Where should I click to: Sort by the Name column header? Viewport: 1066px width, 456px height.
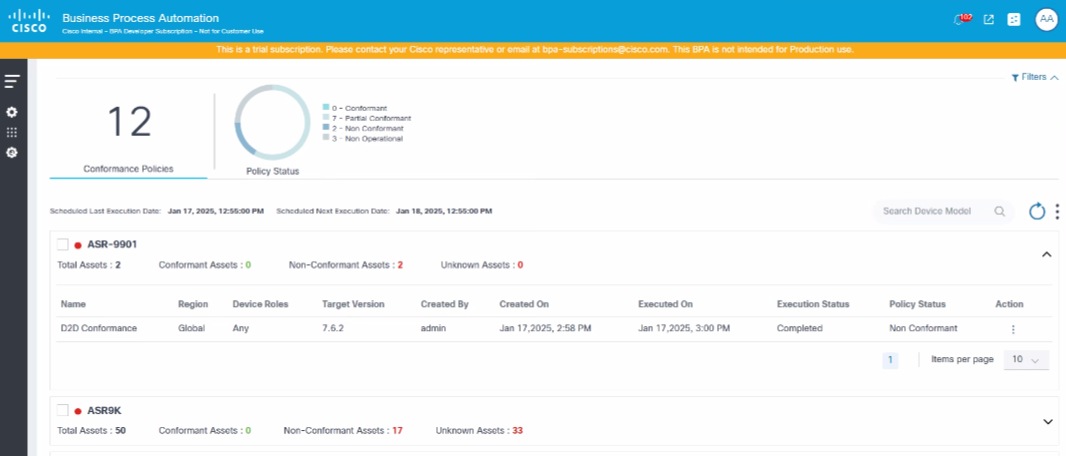[73, 304]
